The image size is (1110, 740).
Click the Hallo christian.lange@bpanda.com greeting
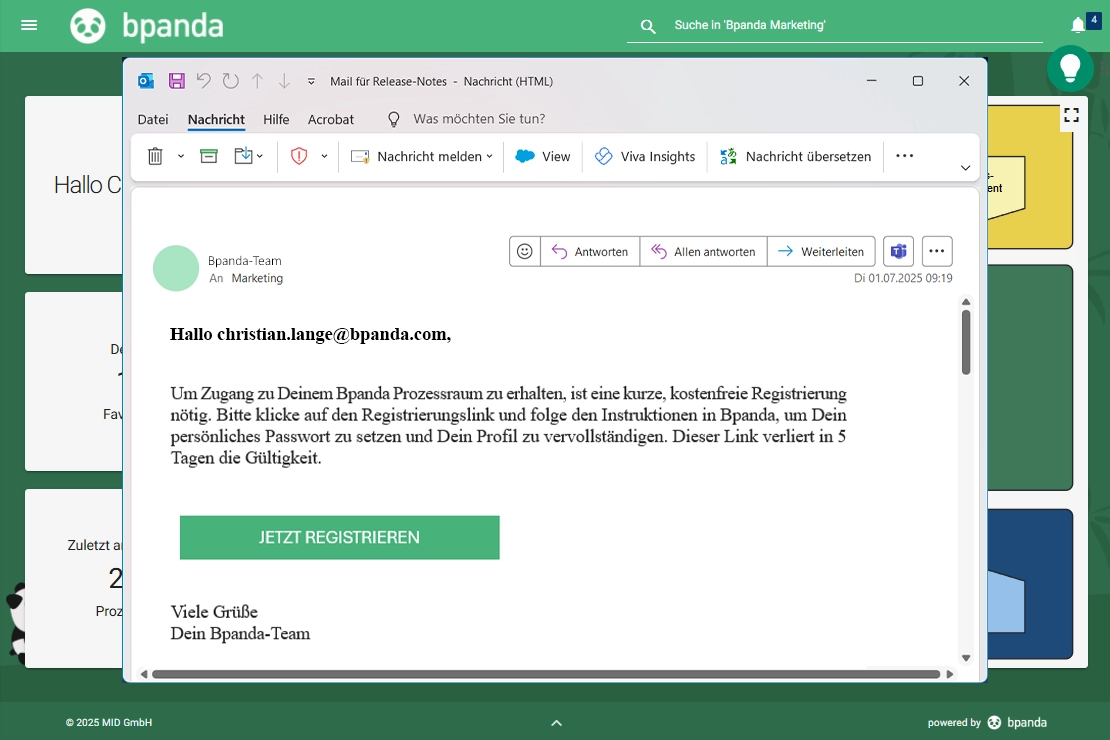click(x=310, y=334)
